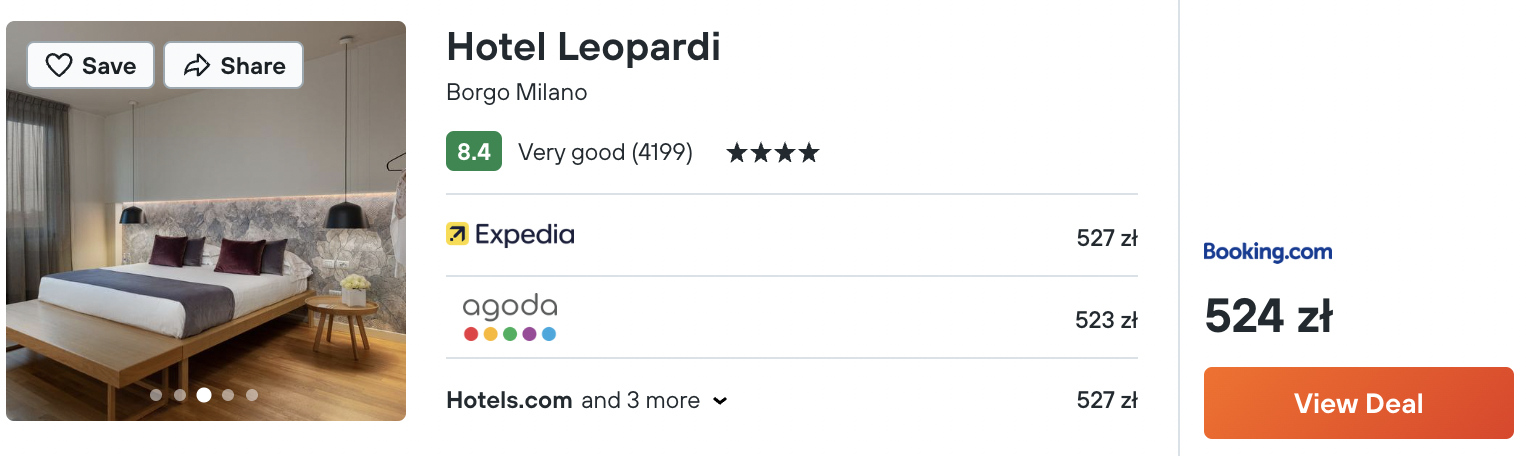Select the fifth photo carousel dot
This screenshot has height=456, width=1526.
coord(252,395)
